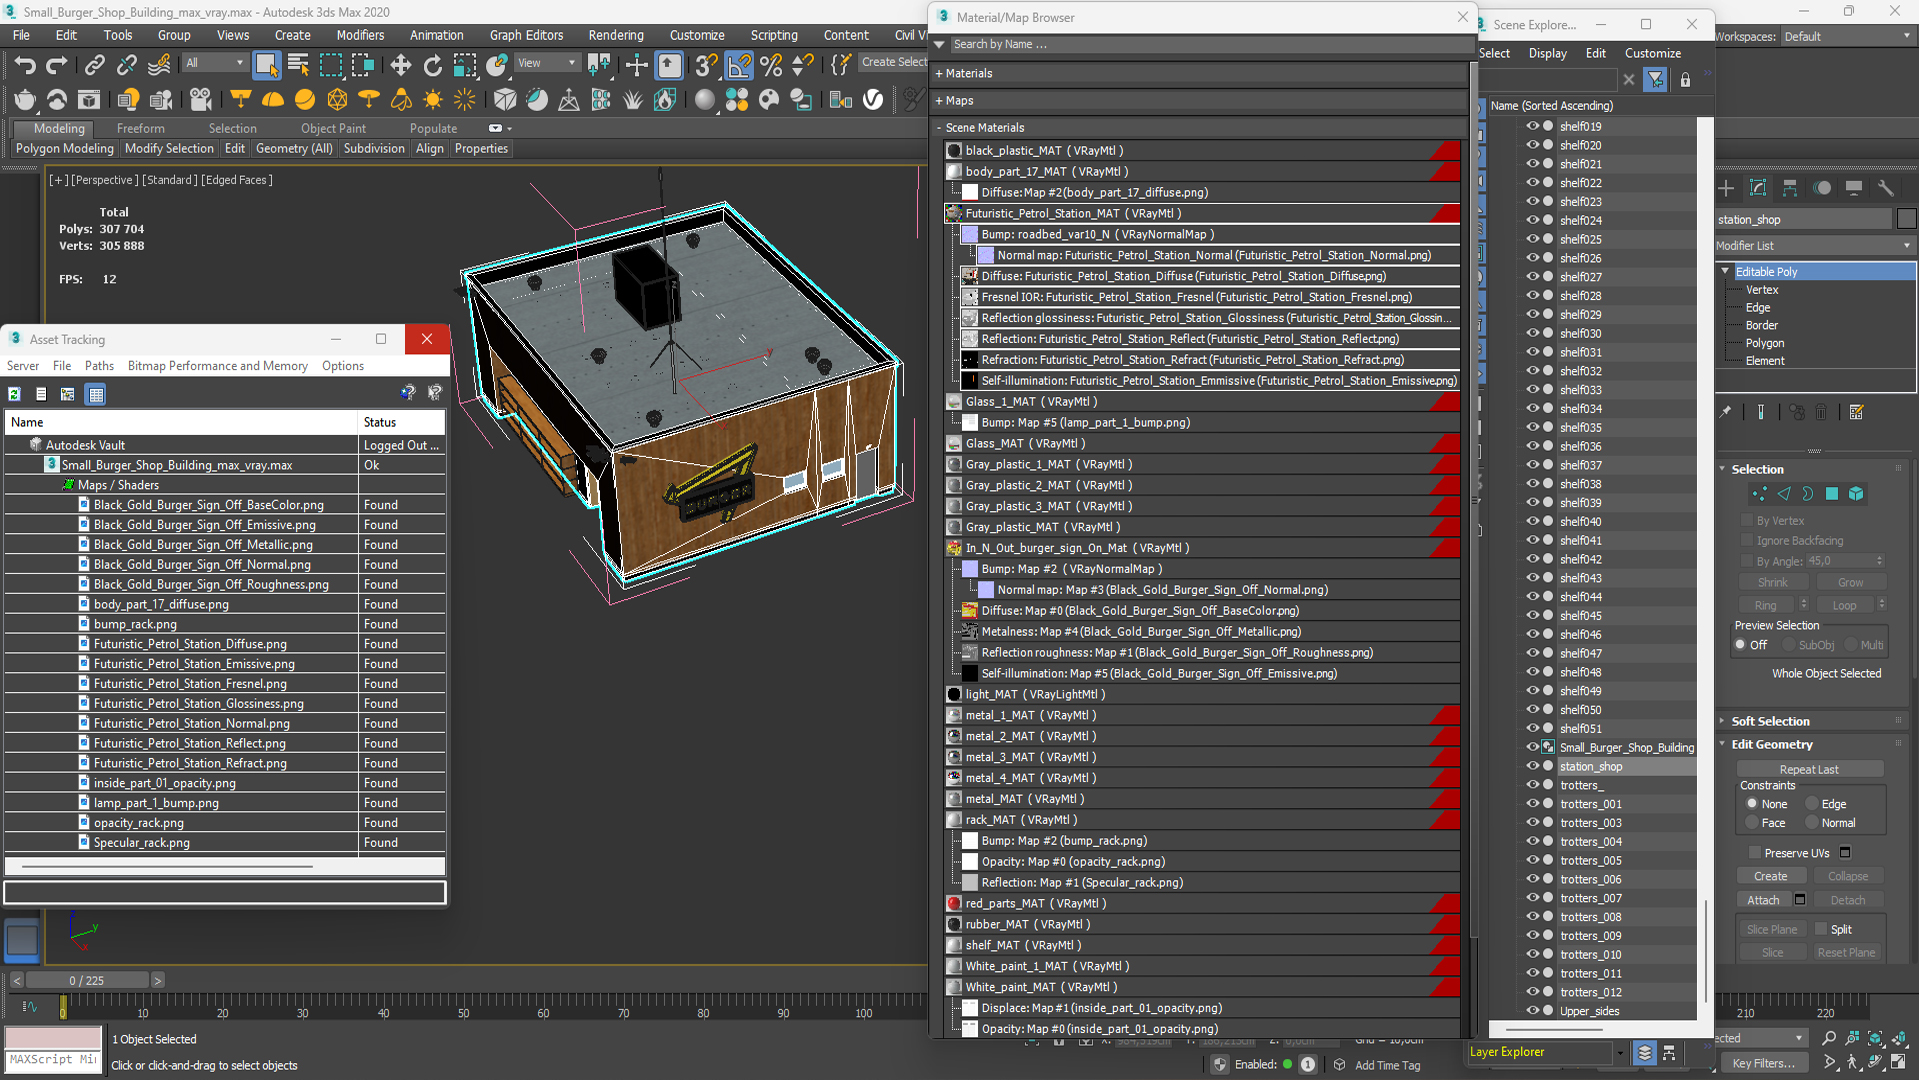
Task: Click table view icon in Asset Tracking
Action: [96, 394]
